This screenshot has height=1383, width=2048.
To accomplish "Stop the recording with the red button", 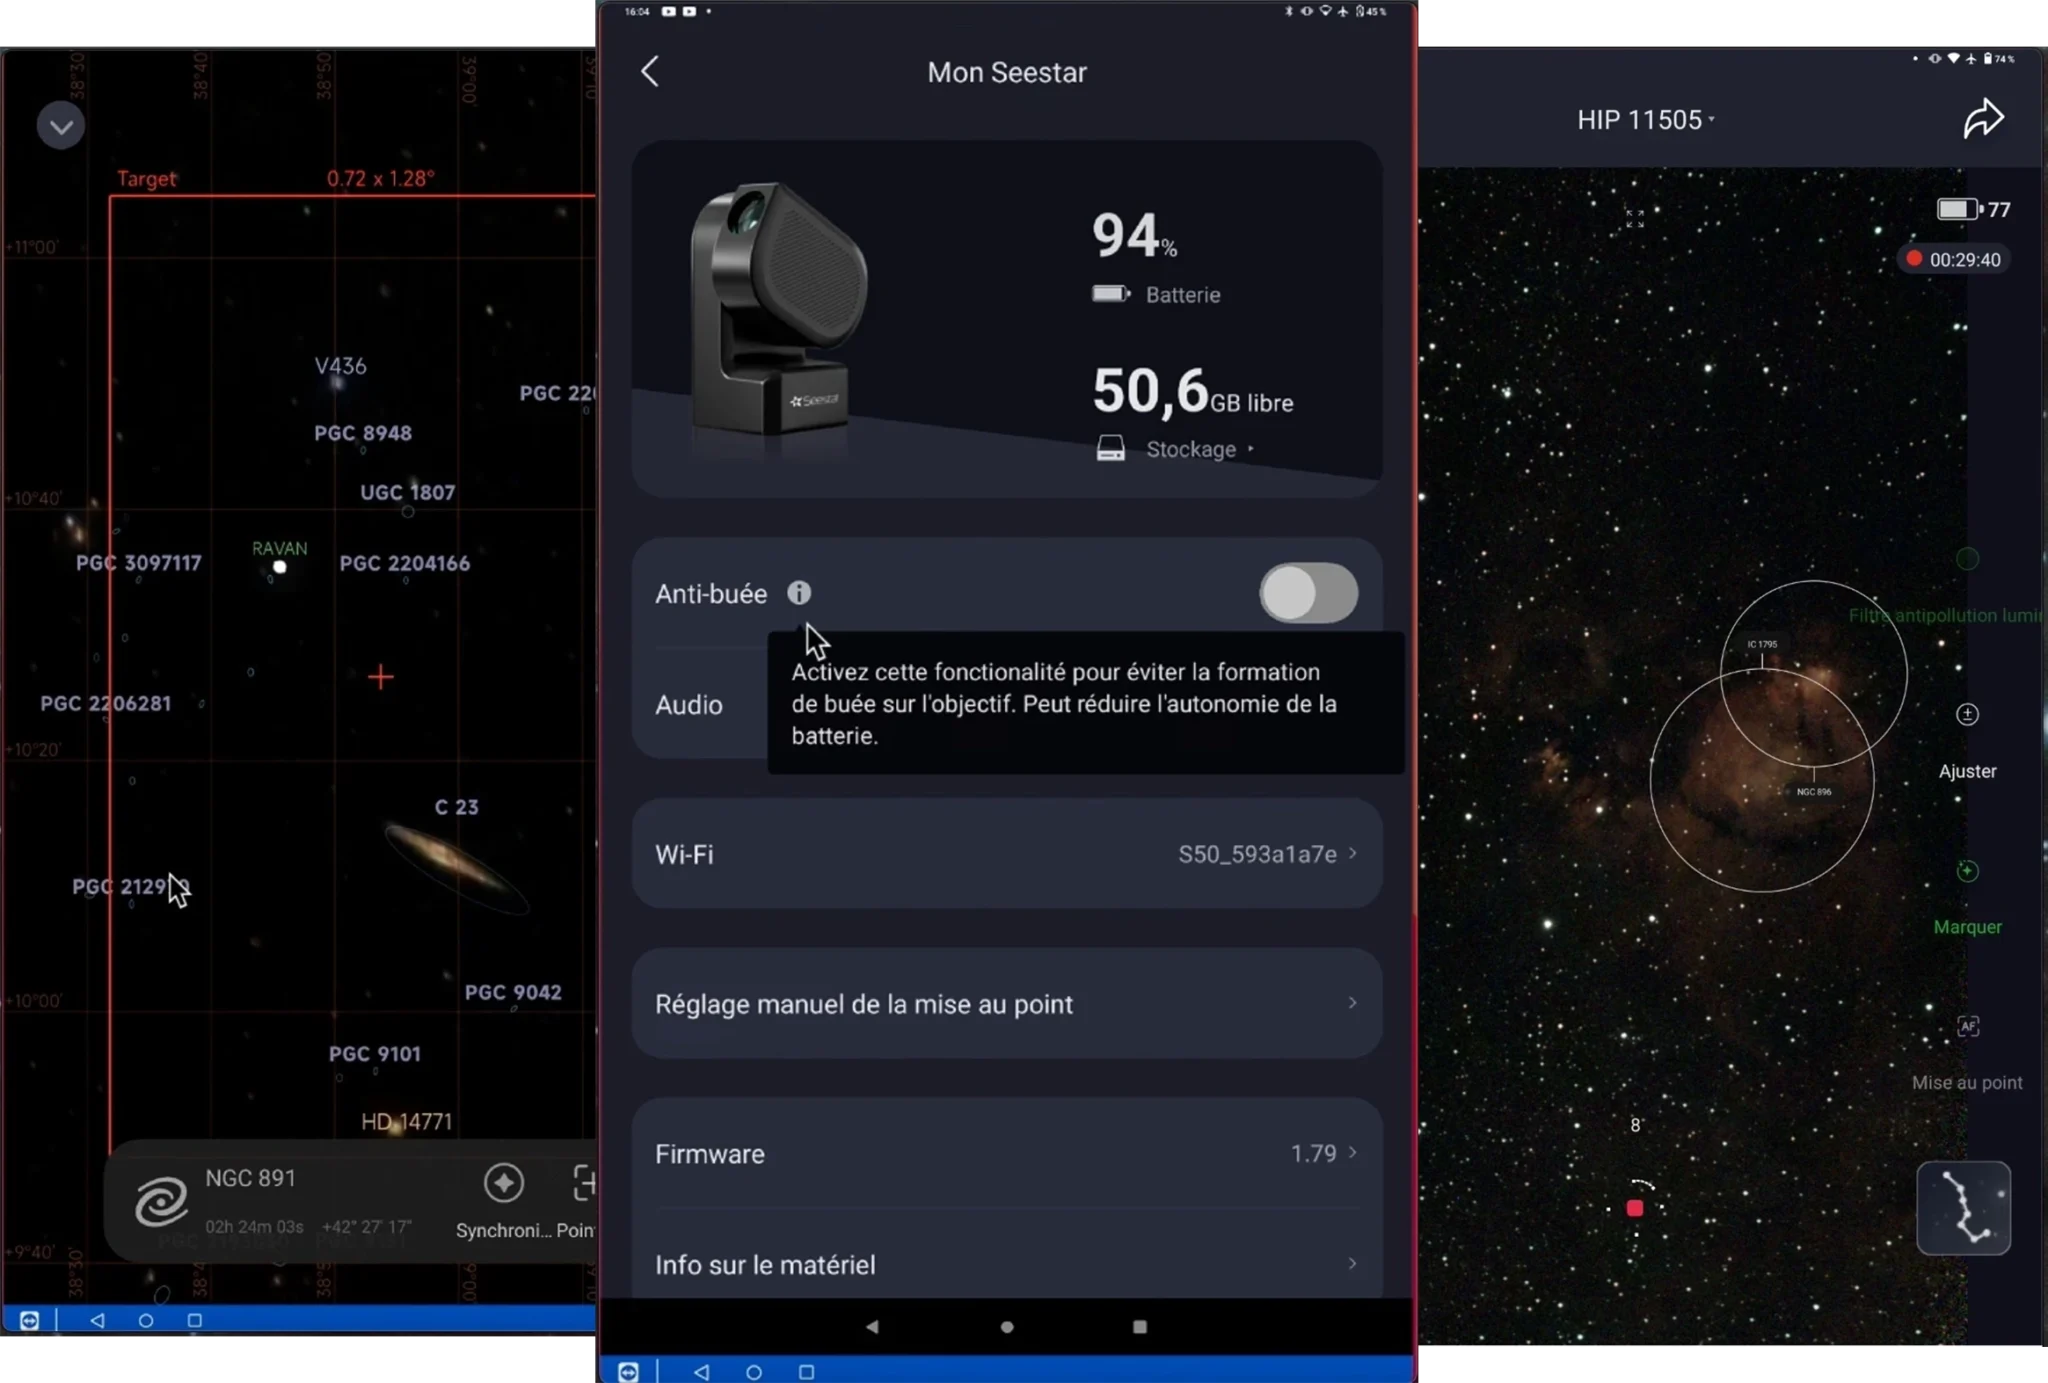I will coord(1635,1208).
